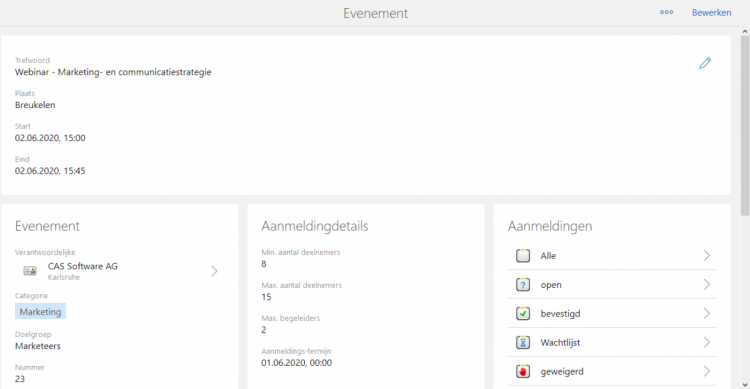Click the Karlsruhe location subtitle

(64, 278)
